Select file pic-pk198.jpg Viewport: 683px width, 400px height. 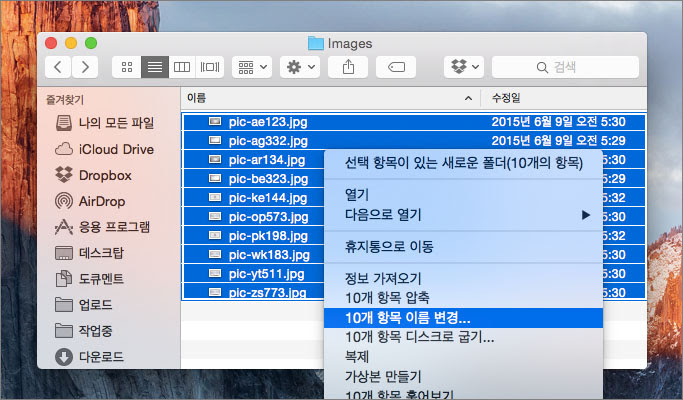tap(268, 236)
